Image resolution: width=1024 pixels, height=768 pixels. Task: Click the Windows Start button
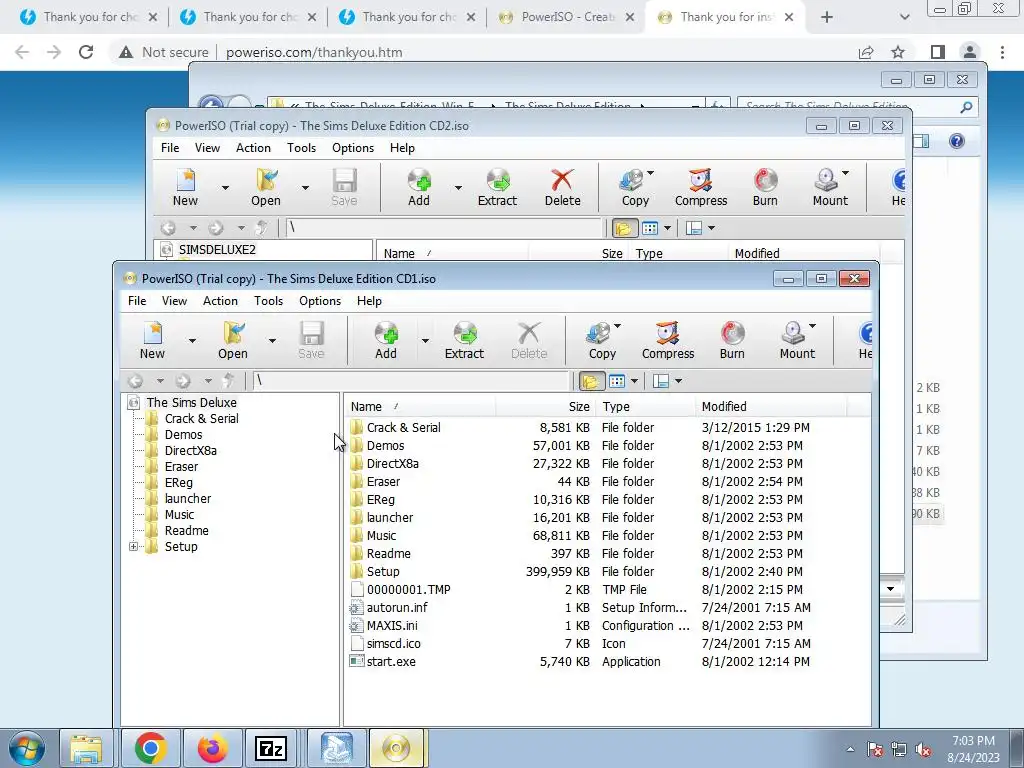coord(27,748)
